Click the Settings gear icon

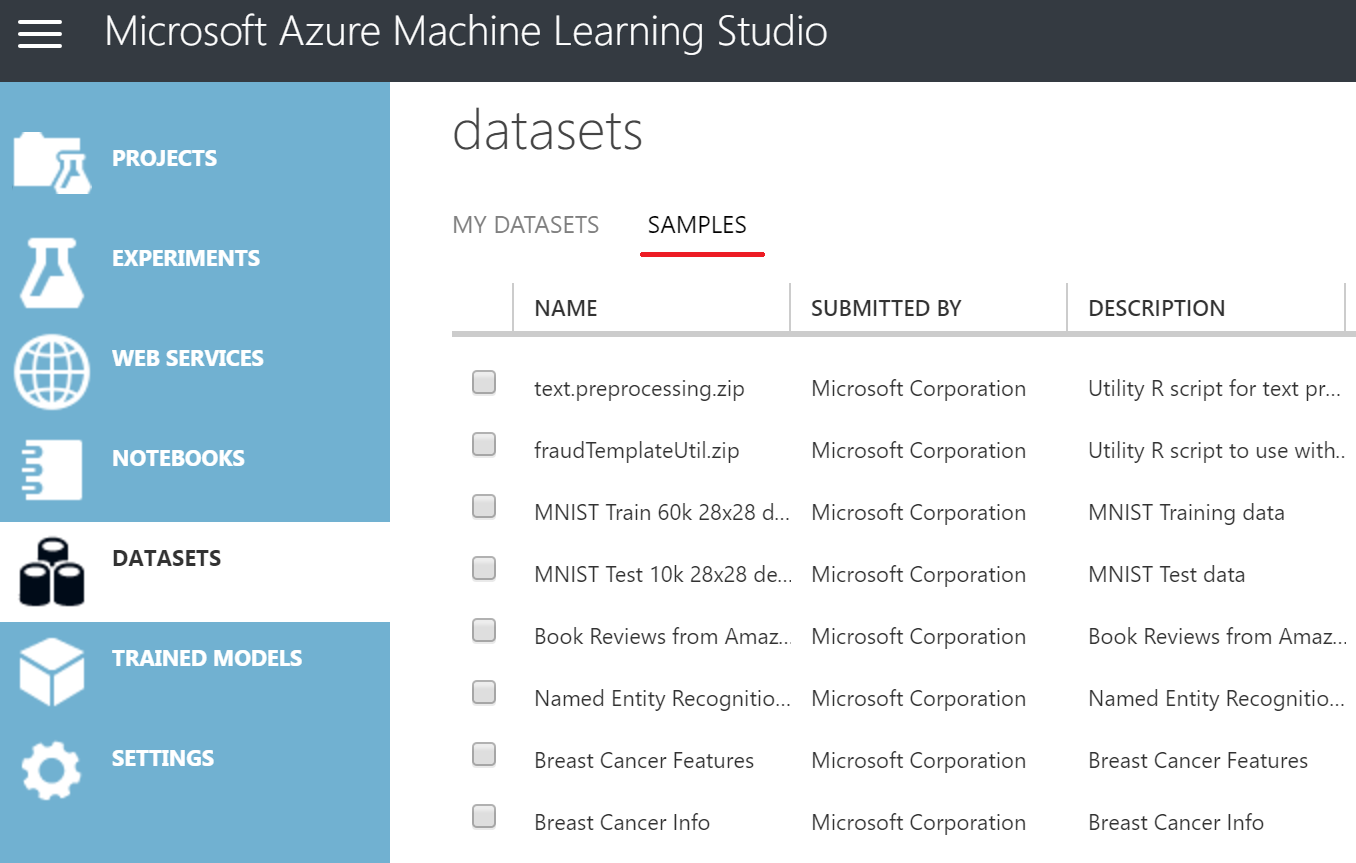click(52, 770)
